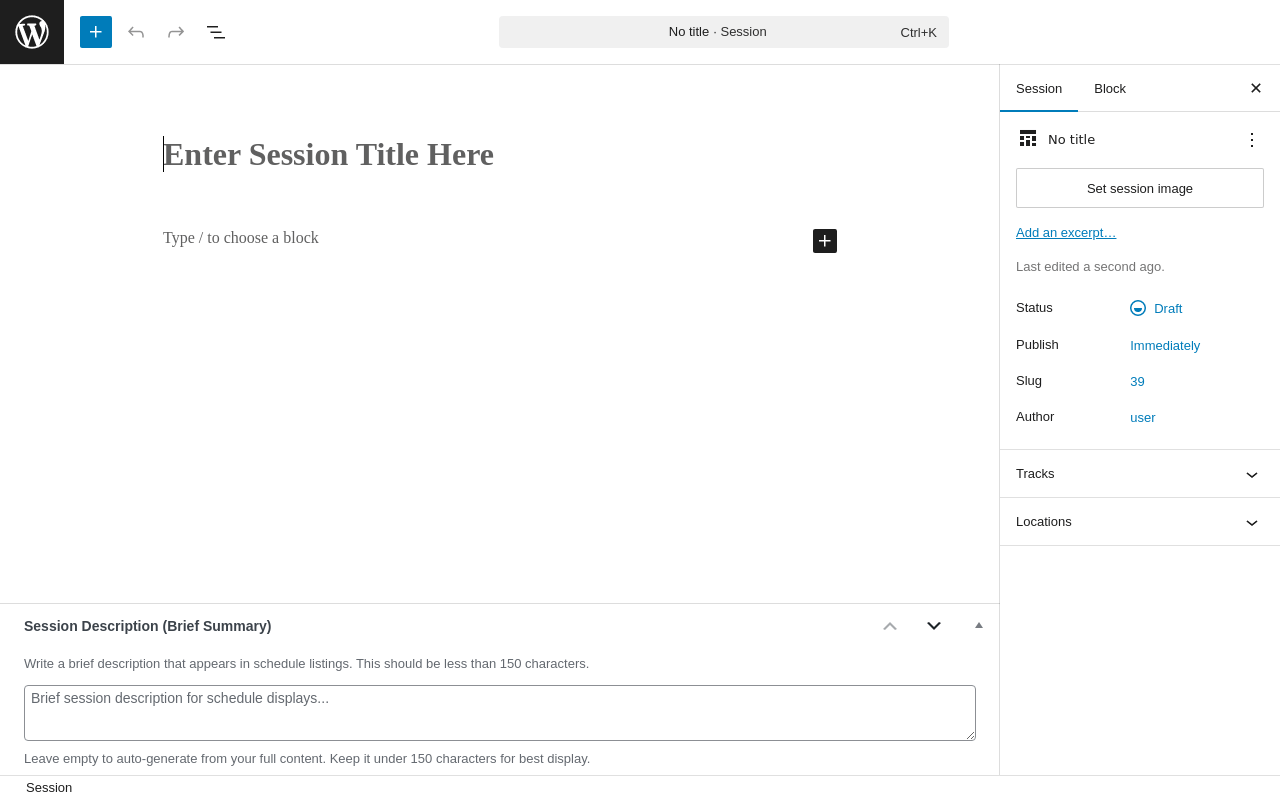Move Session Description box down with chevron
The width and height of the screenshot is (1280, 800).
pos(934,626)
